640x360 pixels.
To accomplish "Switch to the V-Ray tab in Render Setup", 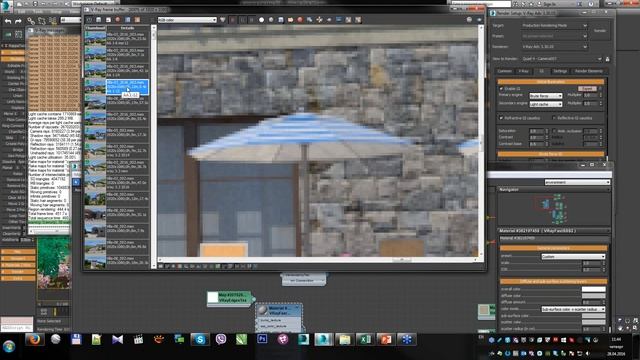I will tap(523, 71).
